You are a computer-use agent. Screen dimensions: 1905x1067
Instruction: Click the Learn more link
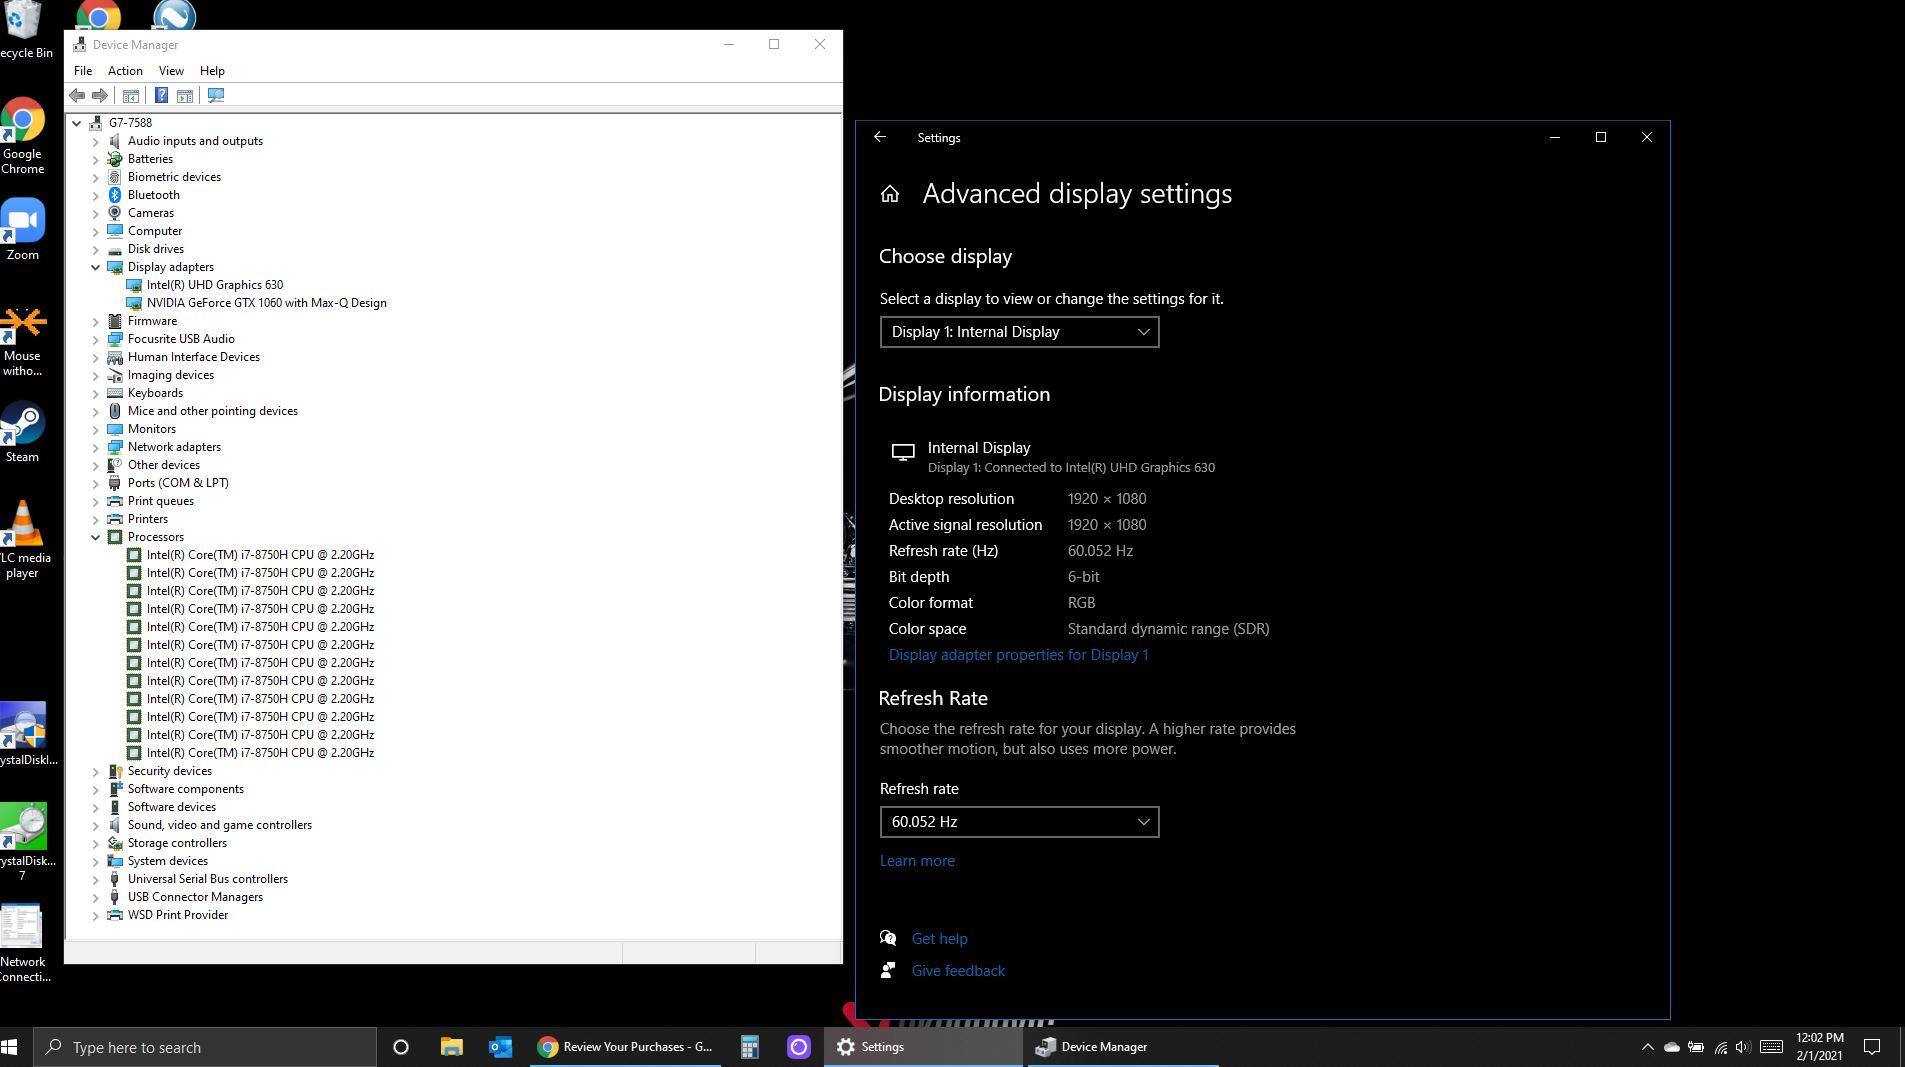(917, 861)
